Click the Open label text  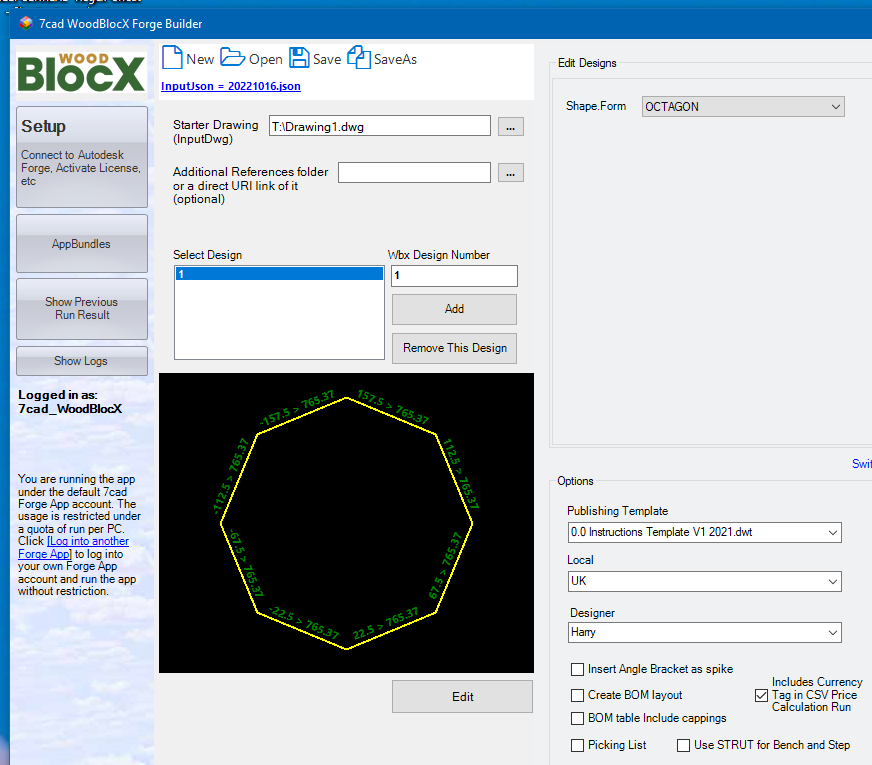(266, 59)
